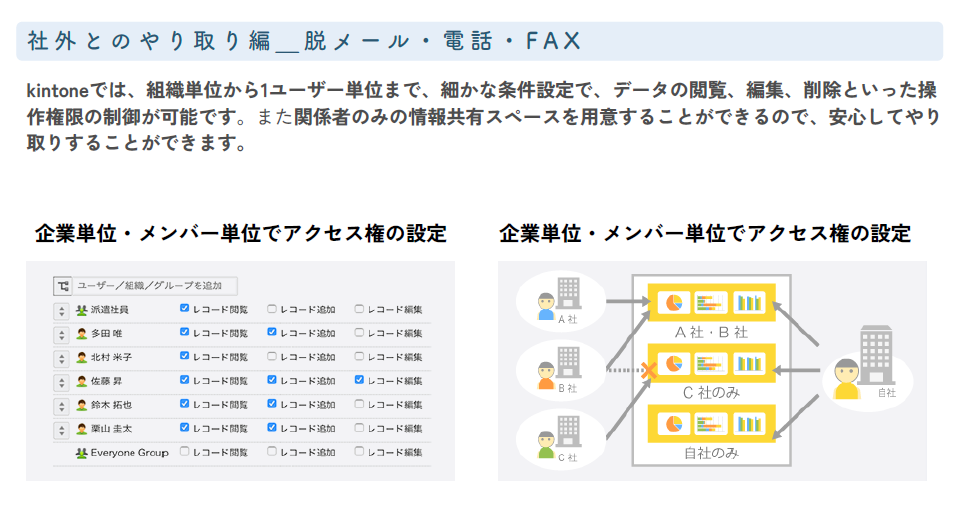Click the pie chart icon in A社・B社 bar
This screenshot has width=978, height=525.
(674, 303)
